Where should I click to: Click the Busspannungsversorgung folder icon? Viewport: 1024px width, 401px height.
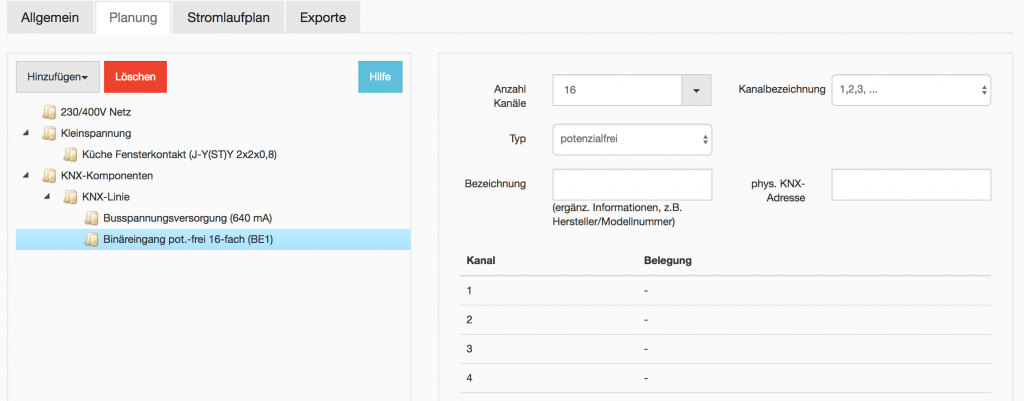[91, 218]
